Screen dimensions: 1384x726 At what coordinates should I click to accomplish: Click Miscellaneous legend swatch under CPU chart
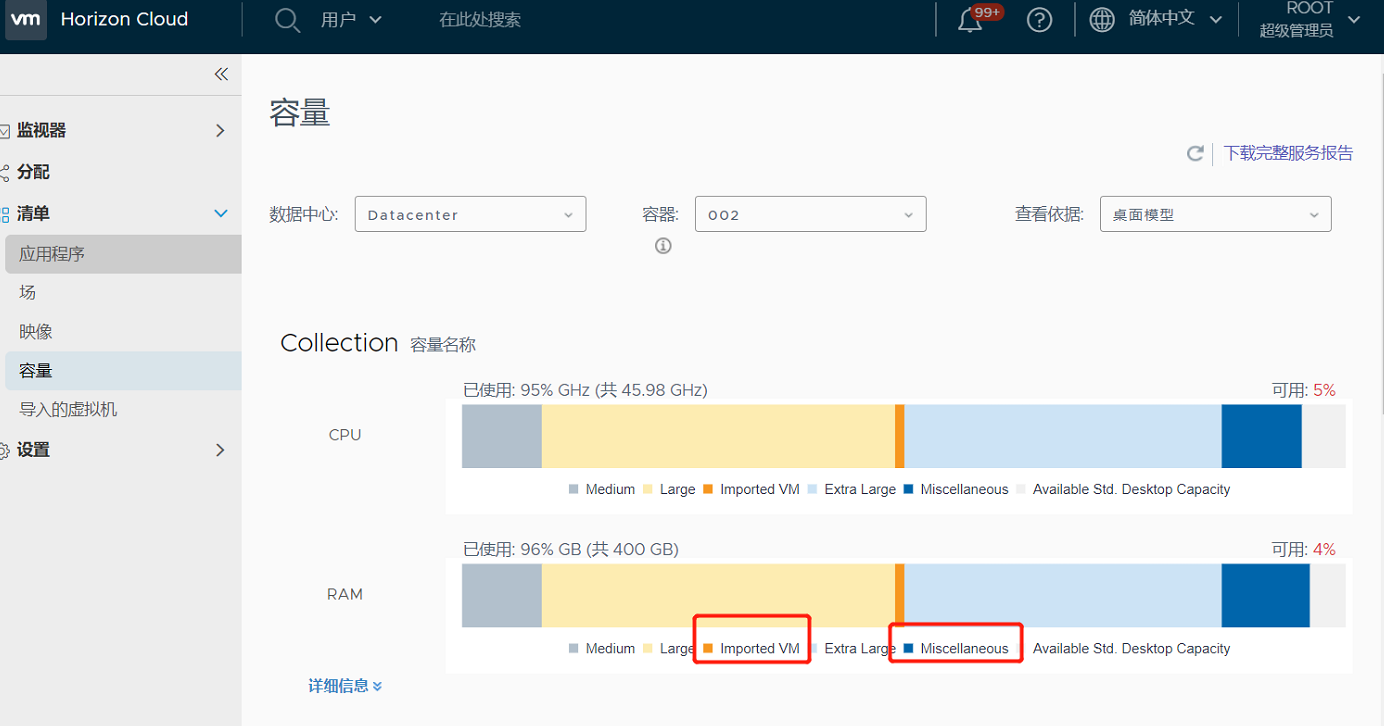pos(909,489)
